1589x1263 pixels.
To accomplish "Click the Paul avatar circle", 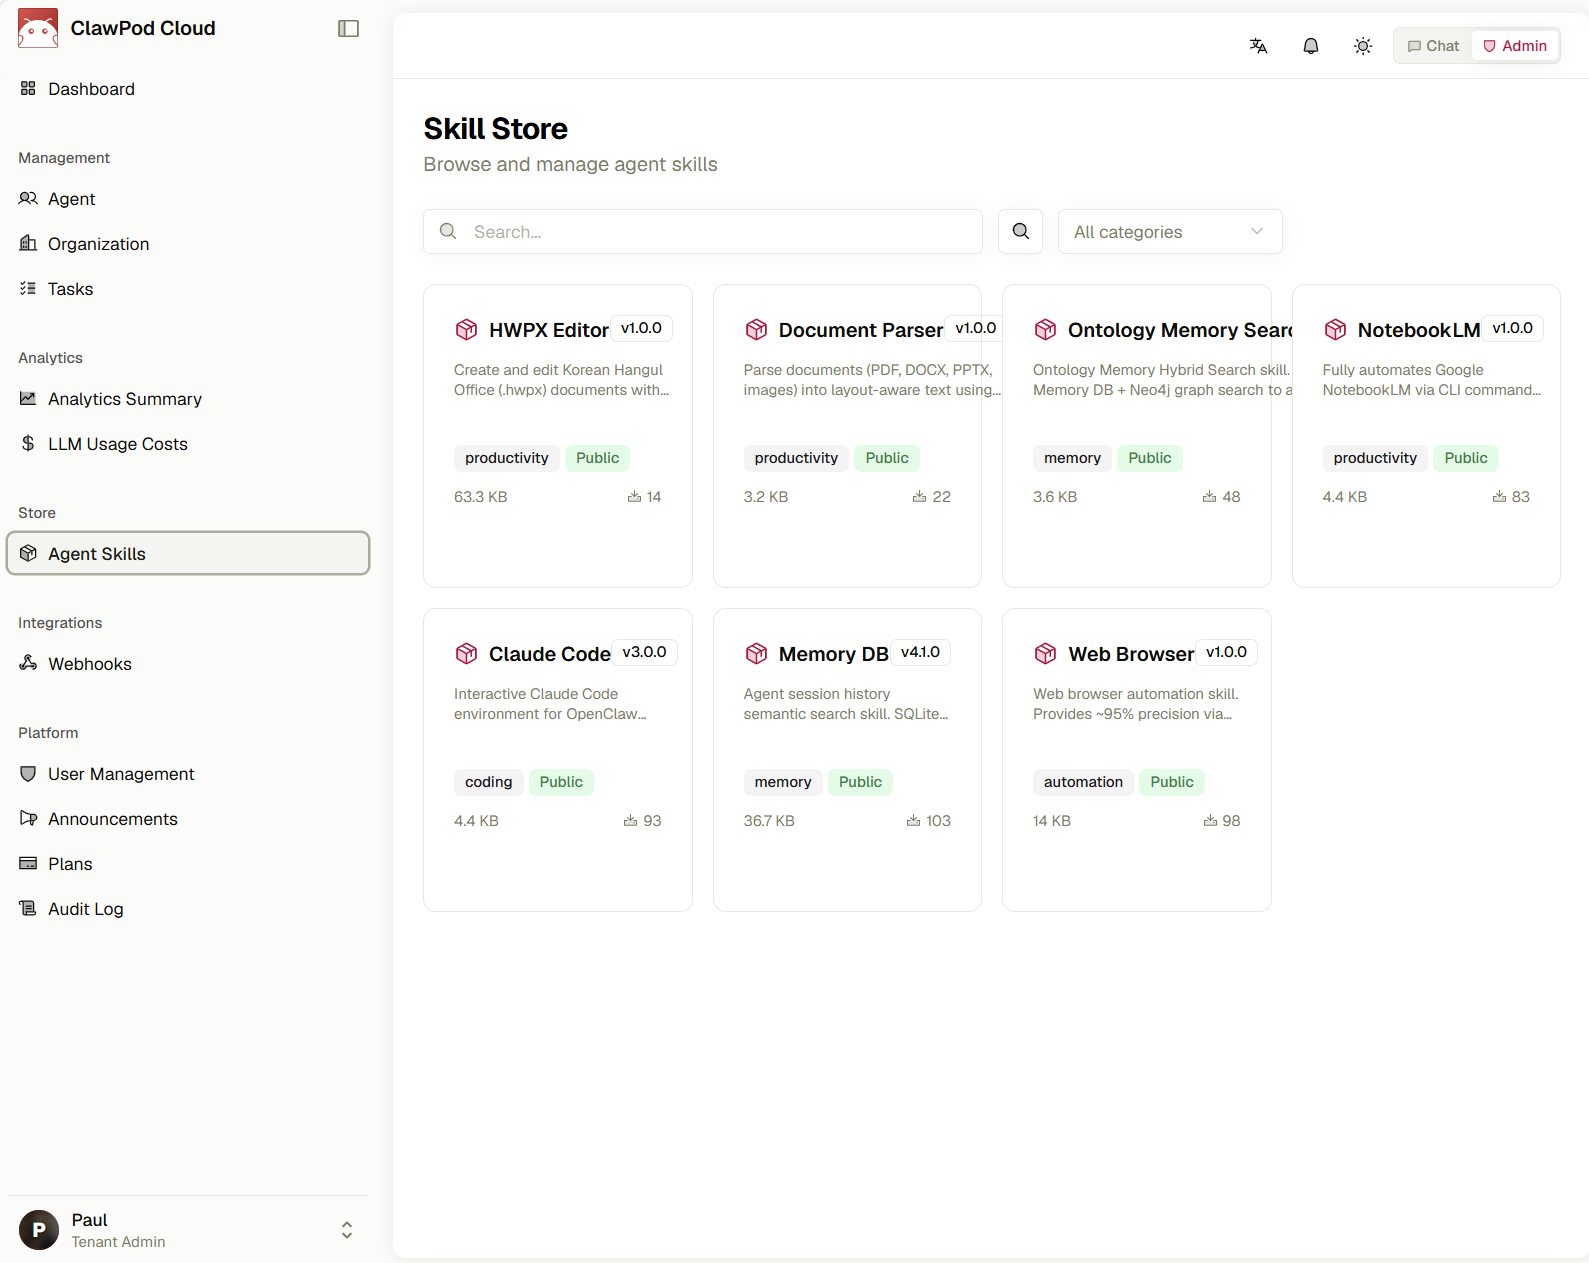I will click(39, 1230).
